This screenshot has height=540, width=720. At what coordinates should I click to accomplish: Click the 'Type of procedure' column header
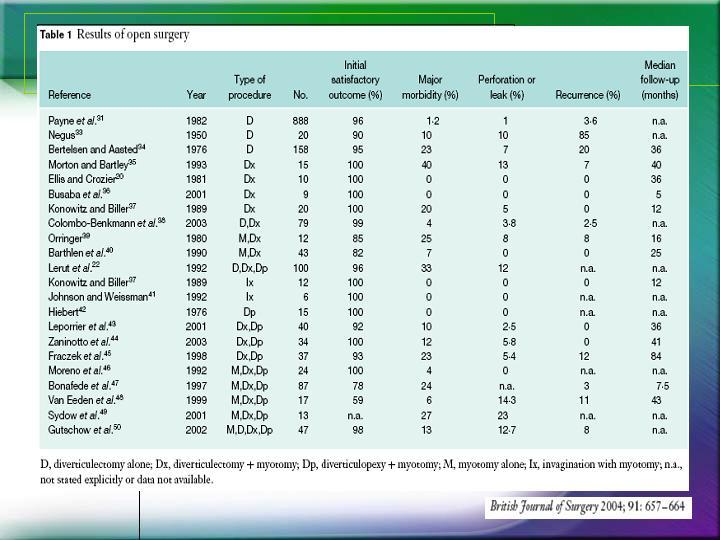click(249, 87)
